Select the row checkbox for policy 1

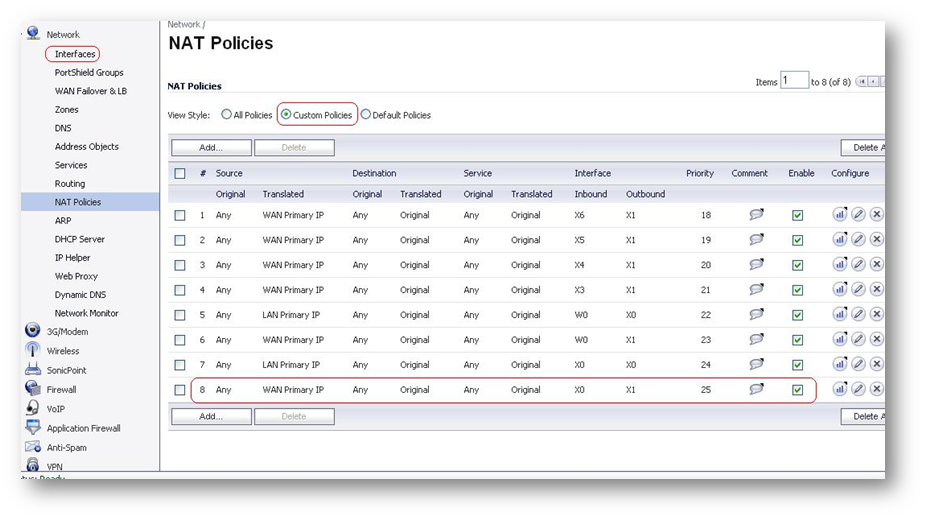click(x=180, y=215)
